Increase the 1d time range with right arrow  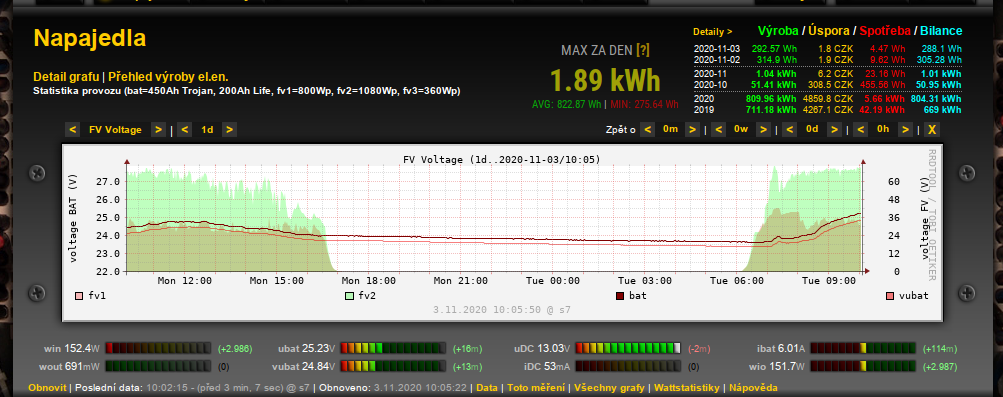[x=229, y=130]
